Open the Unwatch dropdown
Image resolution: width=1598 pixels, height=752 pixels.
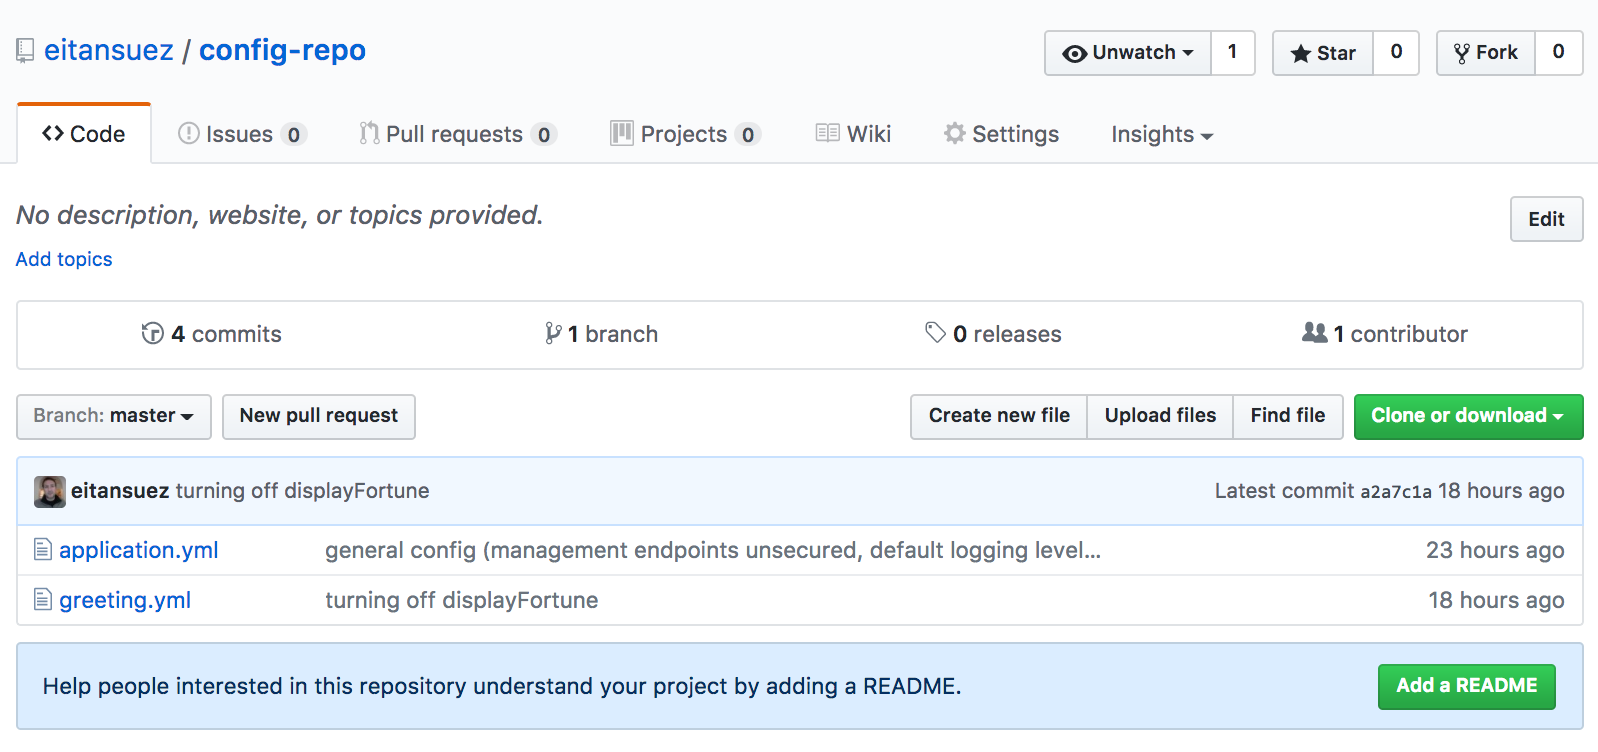tap(1128, 53)
